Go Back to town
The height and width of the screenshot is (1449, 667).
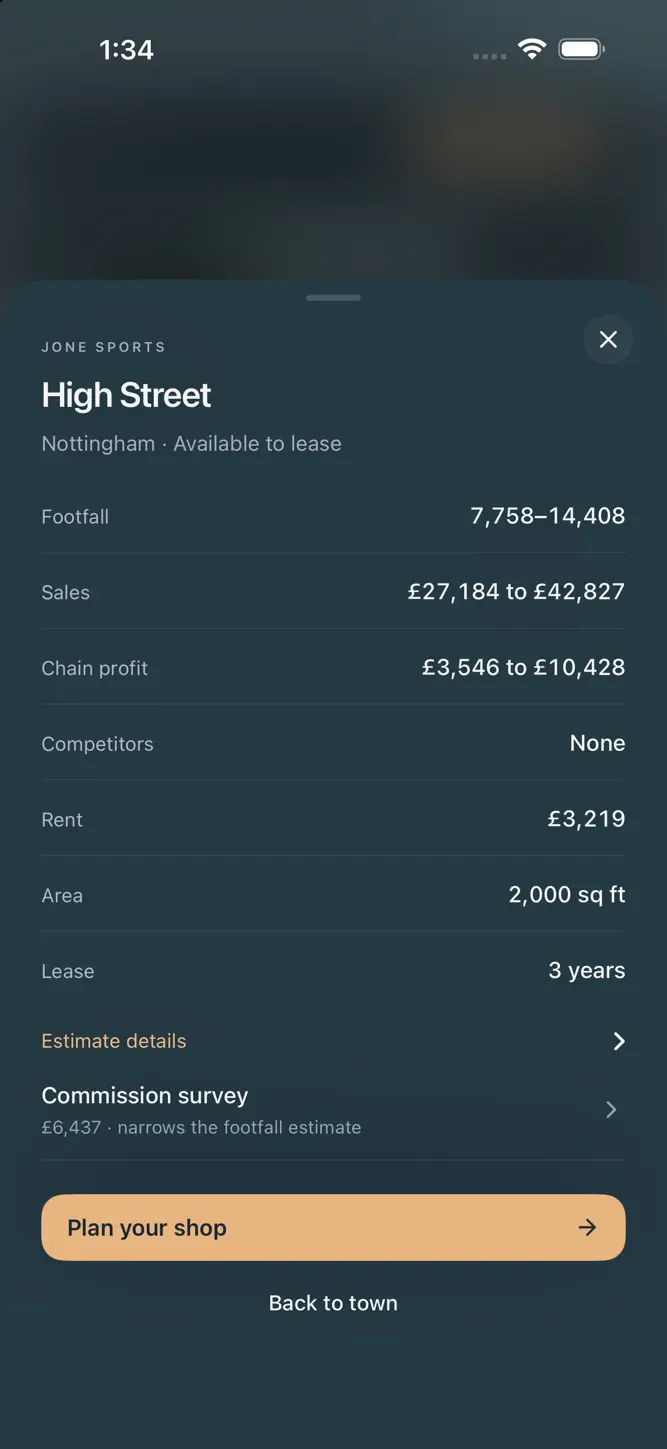333,1303
